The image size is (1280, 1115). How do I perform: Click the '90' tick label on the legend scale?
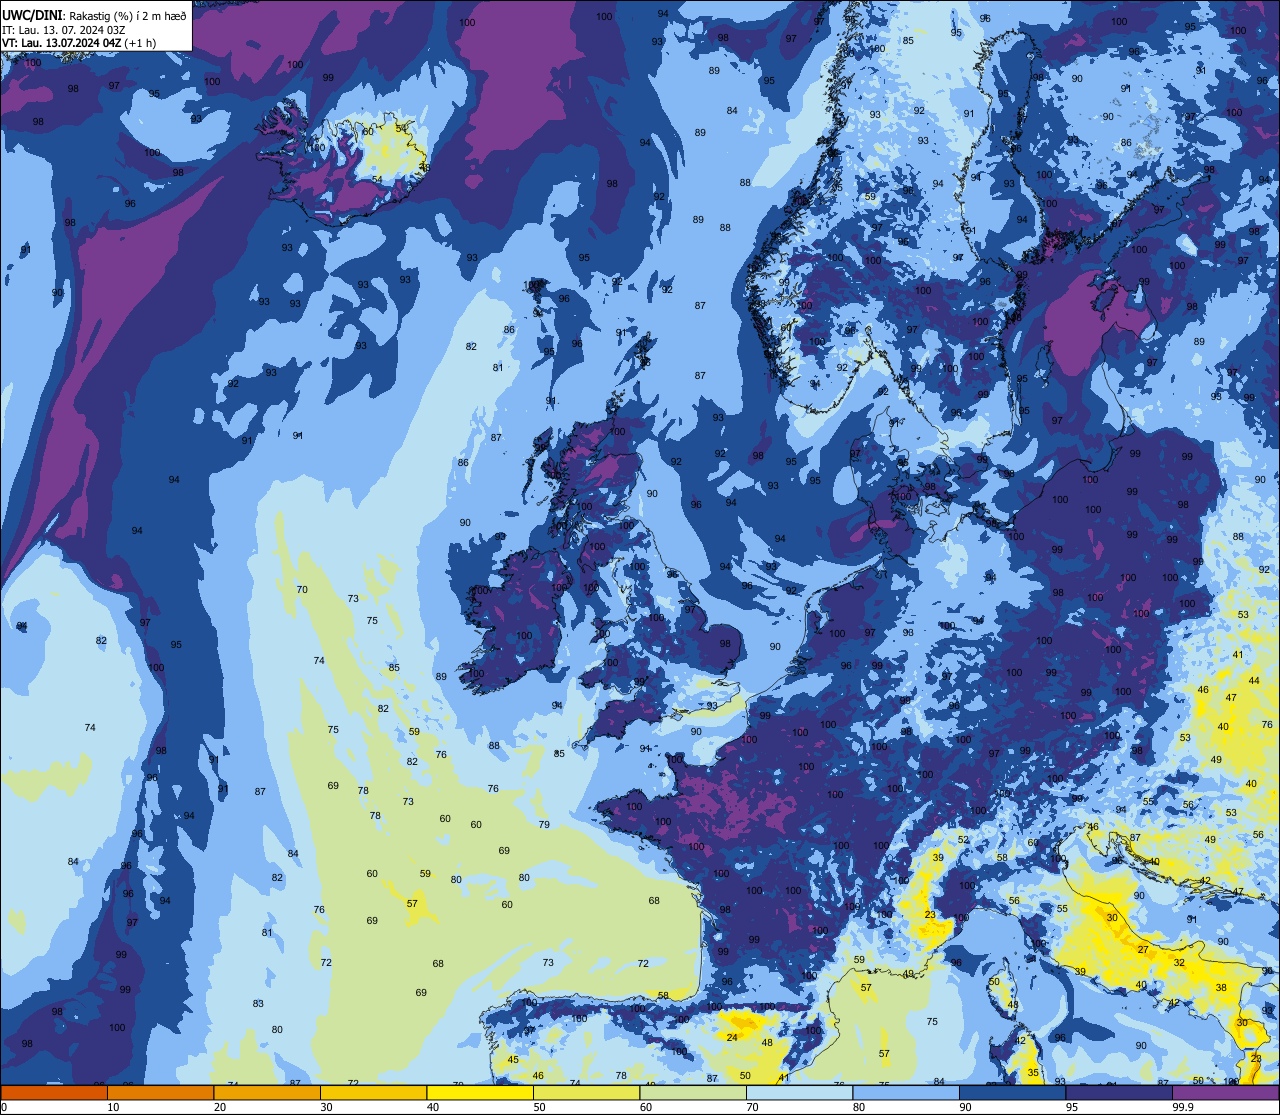pos(965,1107)
